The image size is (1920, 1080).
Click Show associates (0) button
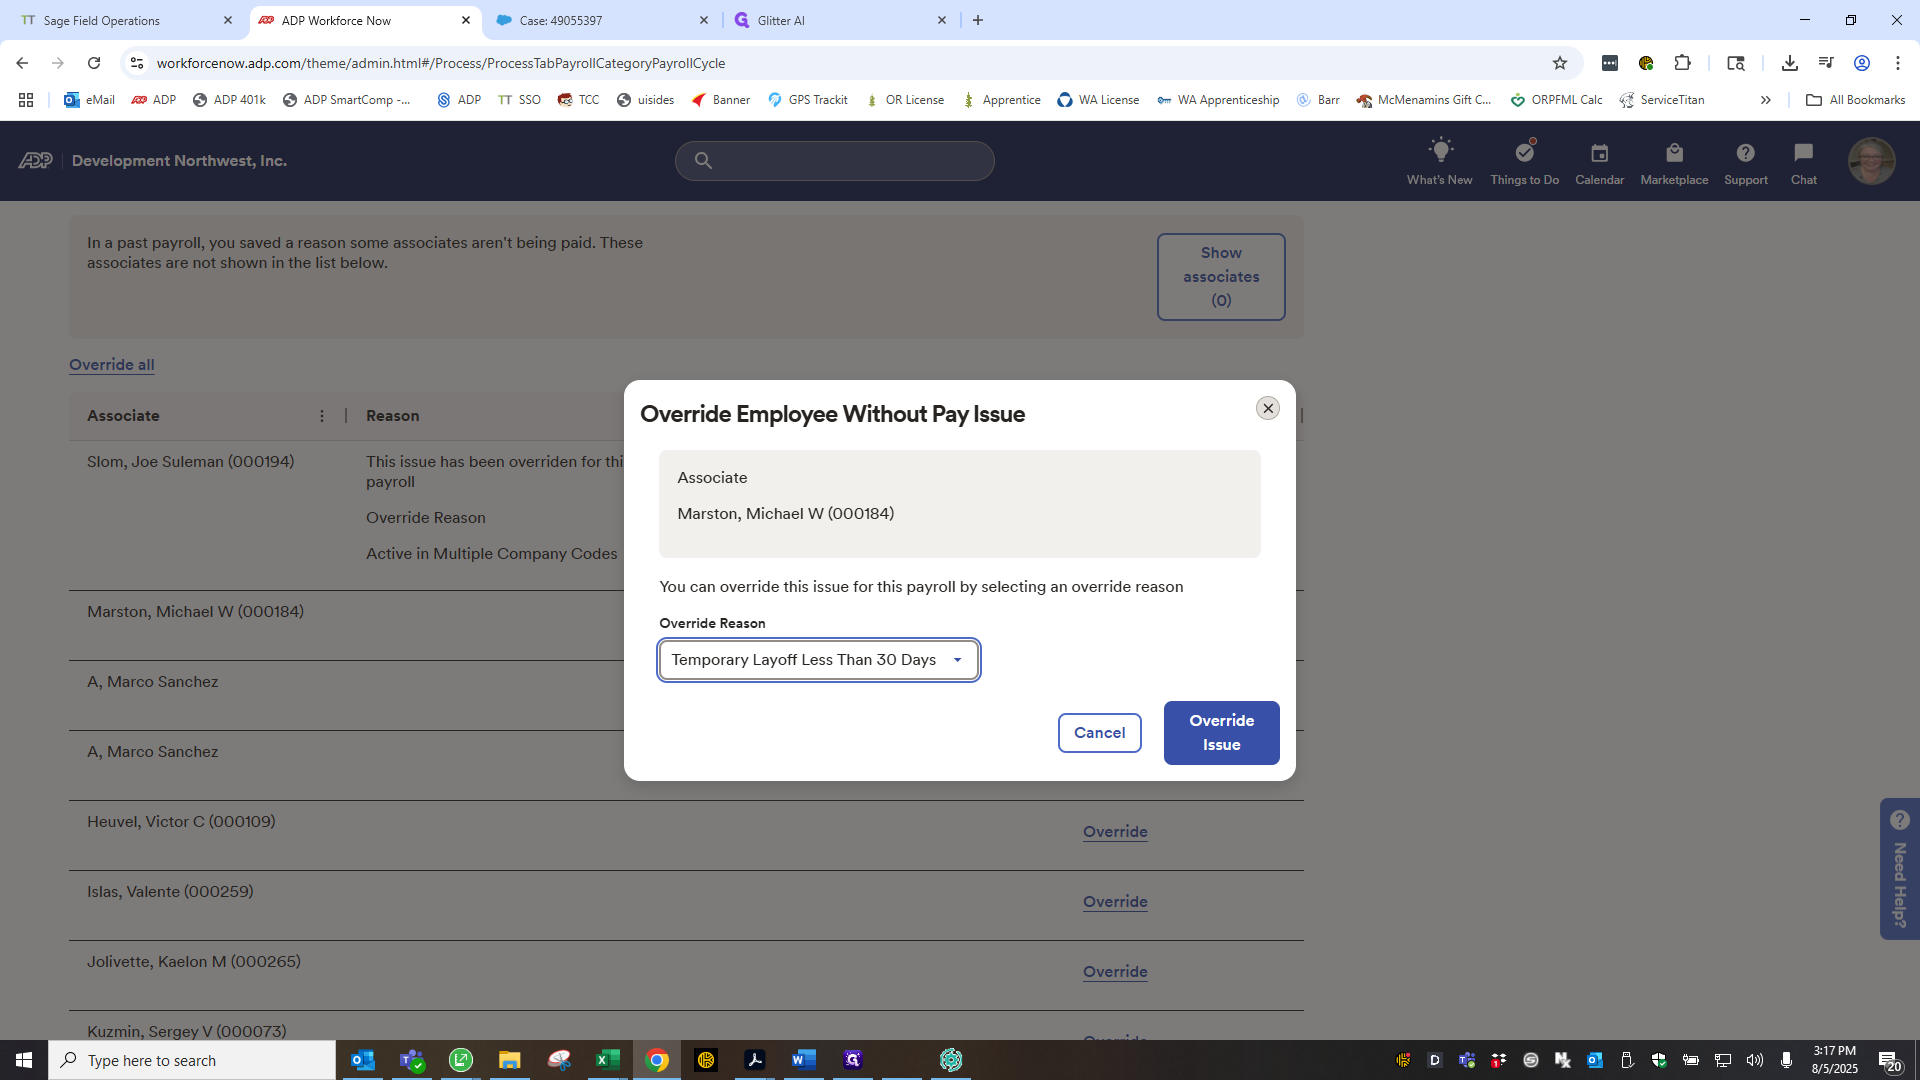(x=1221, y=277)
